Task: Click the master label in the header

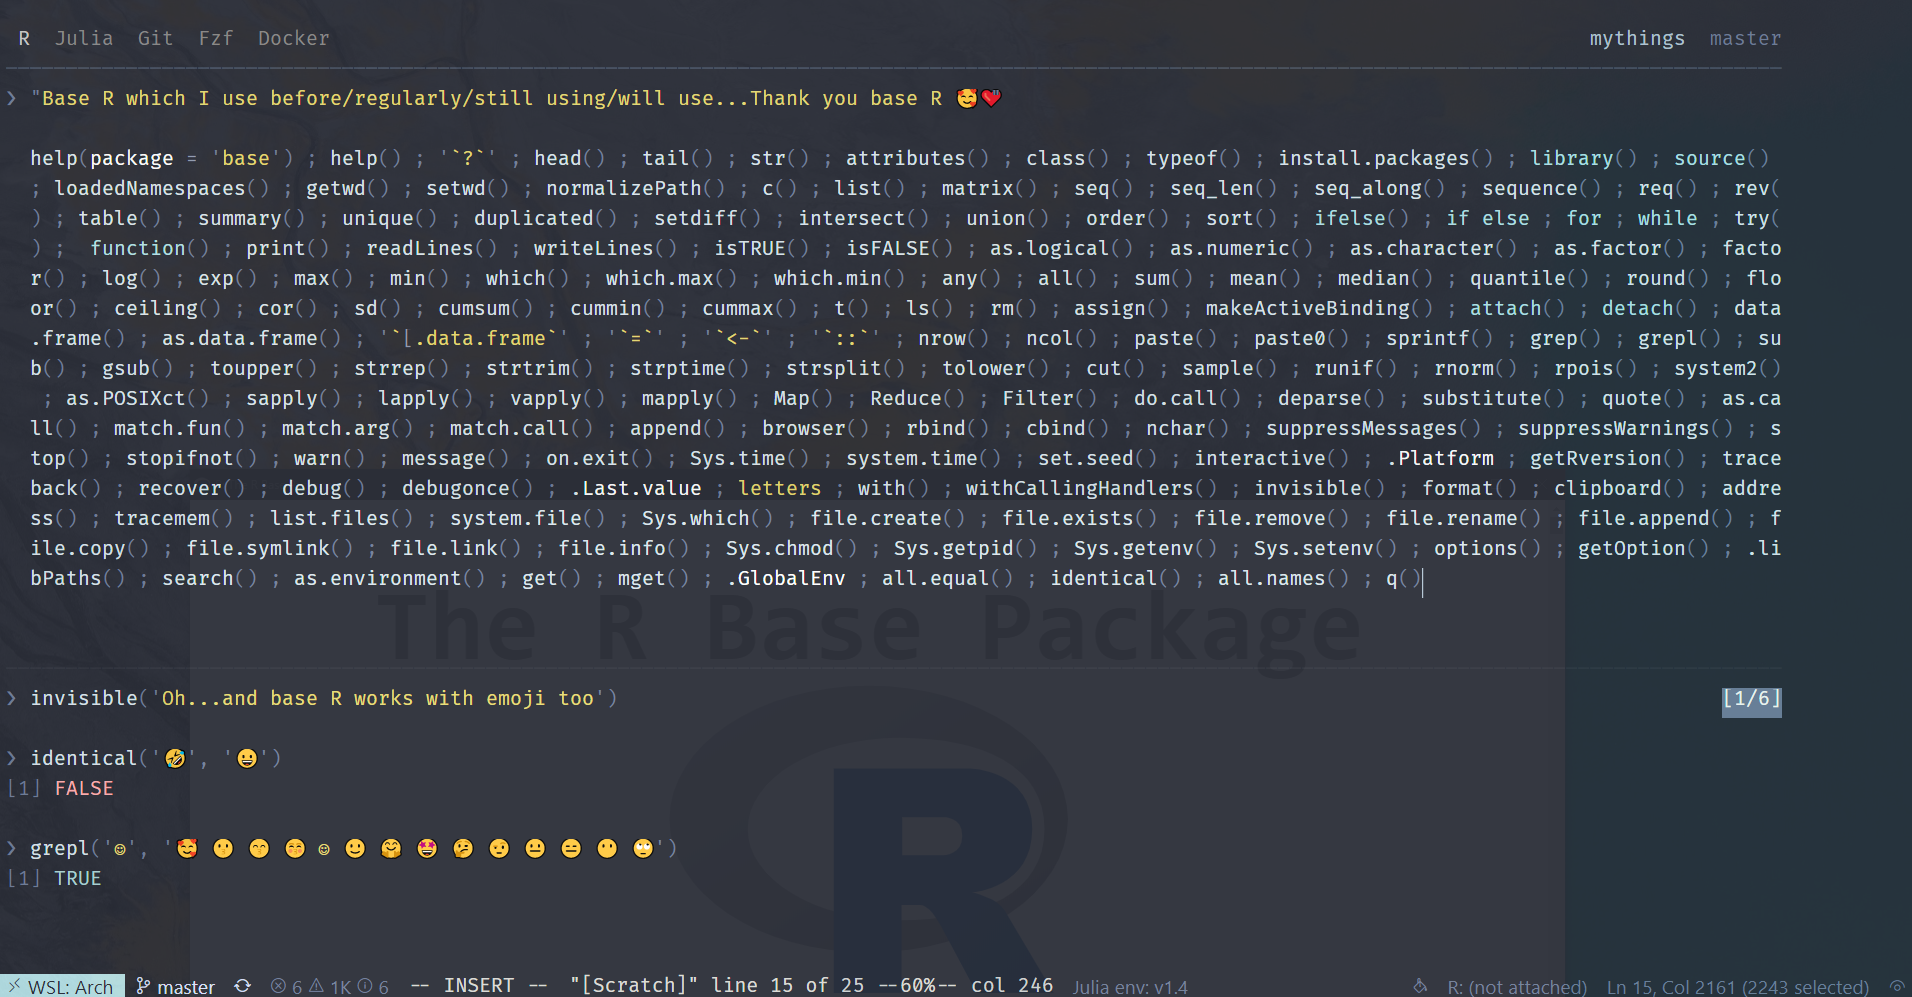Action: 1745,38
